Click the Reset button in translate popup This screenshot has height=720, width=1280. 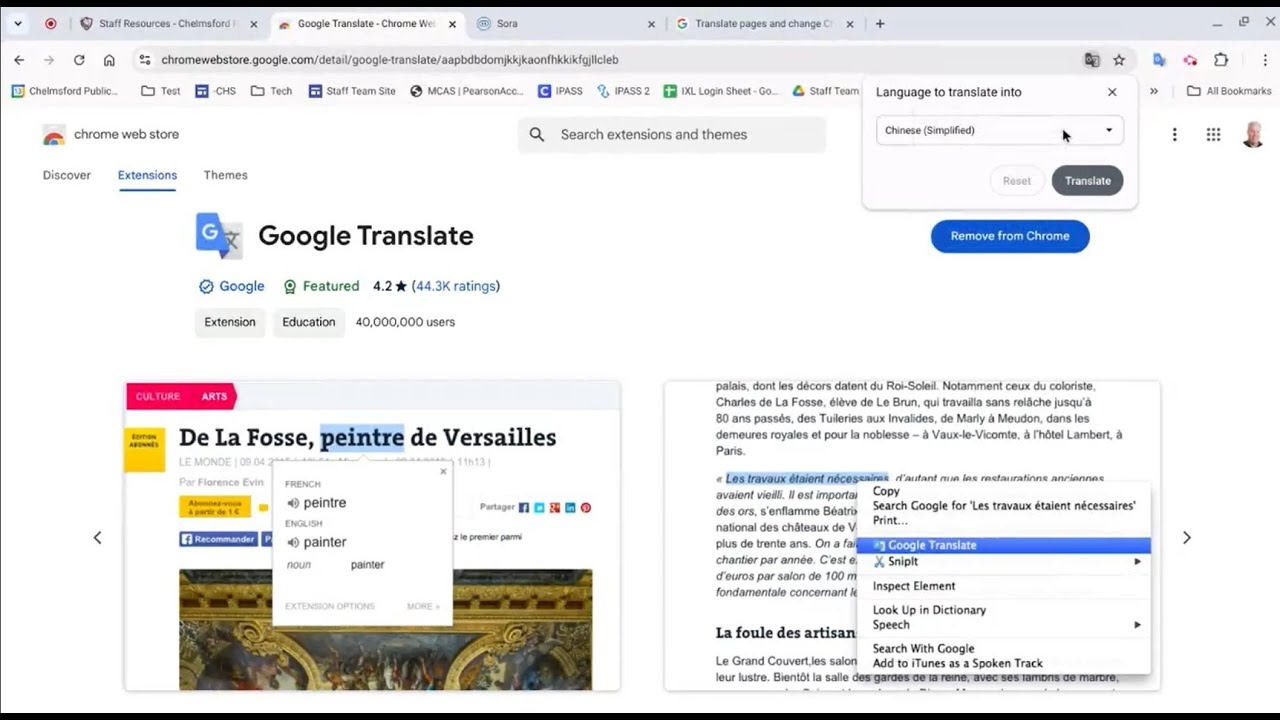tap(1017, 181)
